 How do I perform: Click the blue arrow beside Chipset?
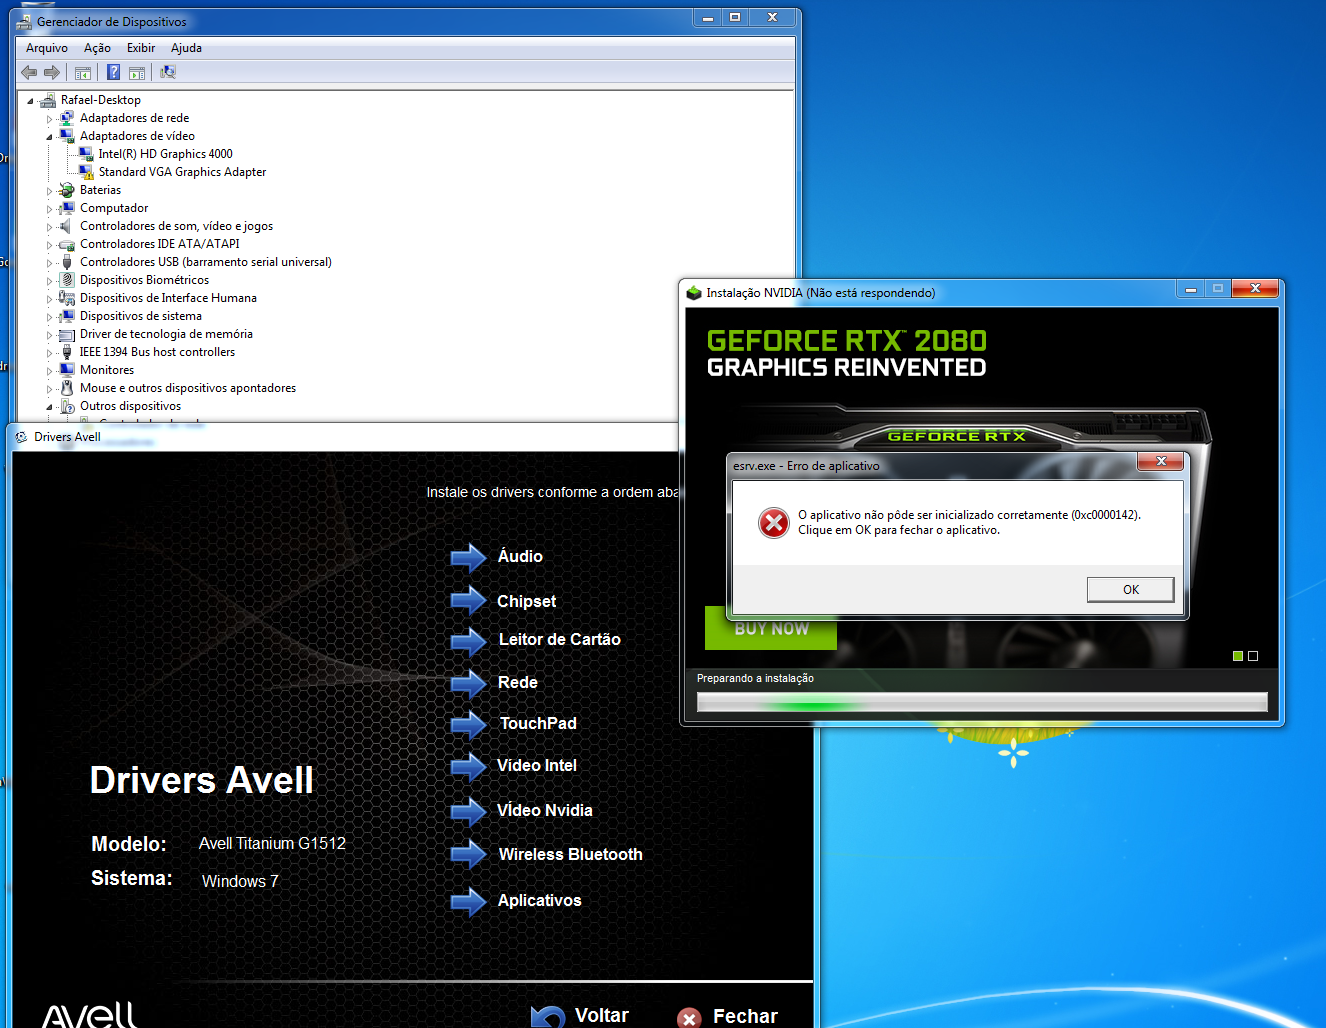(468, 600)
